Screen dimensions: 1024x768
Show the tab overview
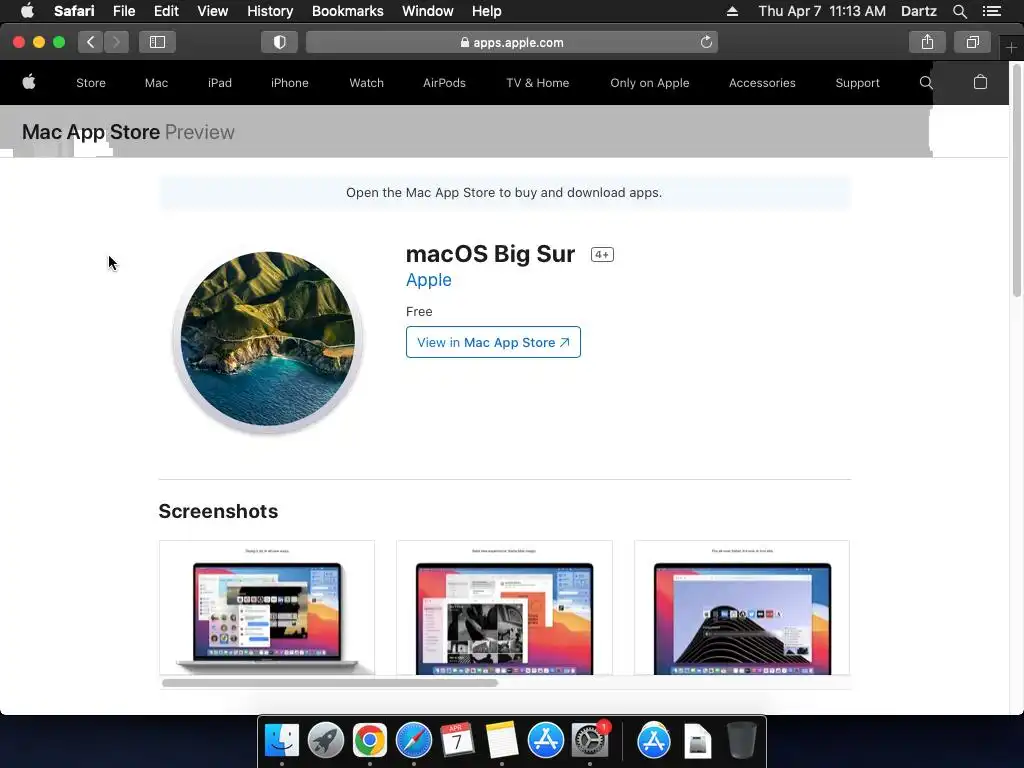point(972,42)
